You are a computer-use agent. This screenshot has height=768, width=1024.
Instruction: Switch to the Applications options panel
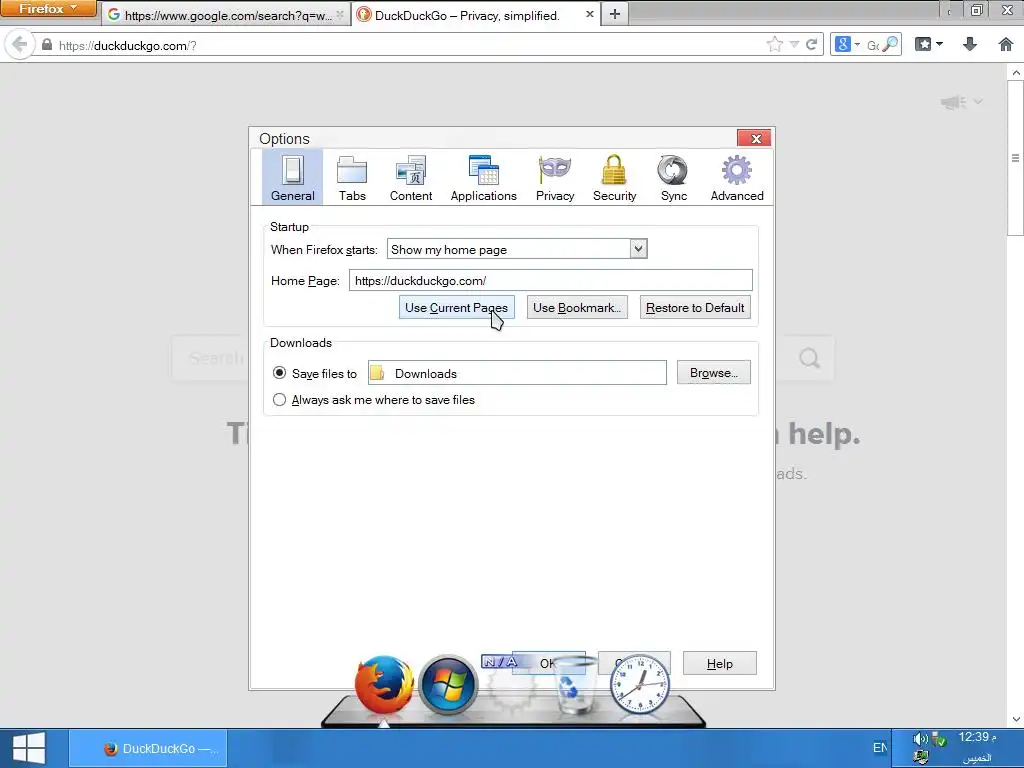coord(483,178)
